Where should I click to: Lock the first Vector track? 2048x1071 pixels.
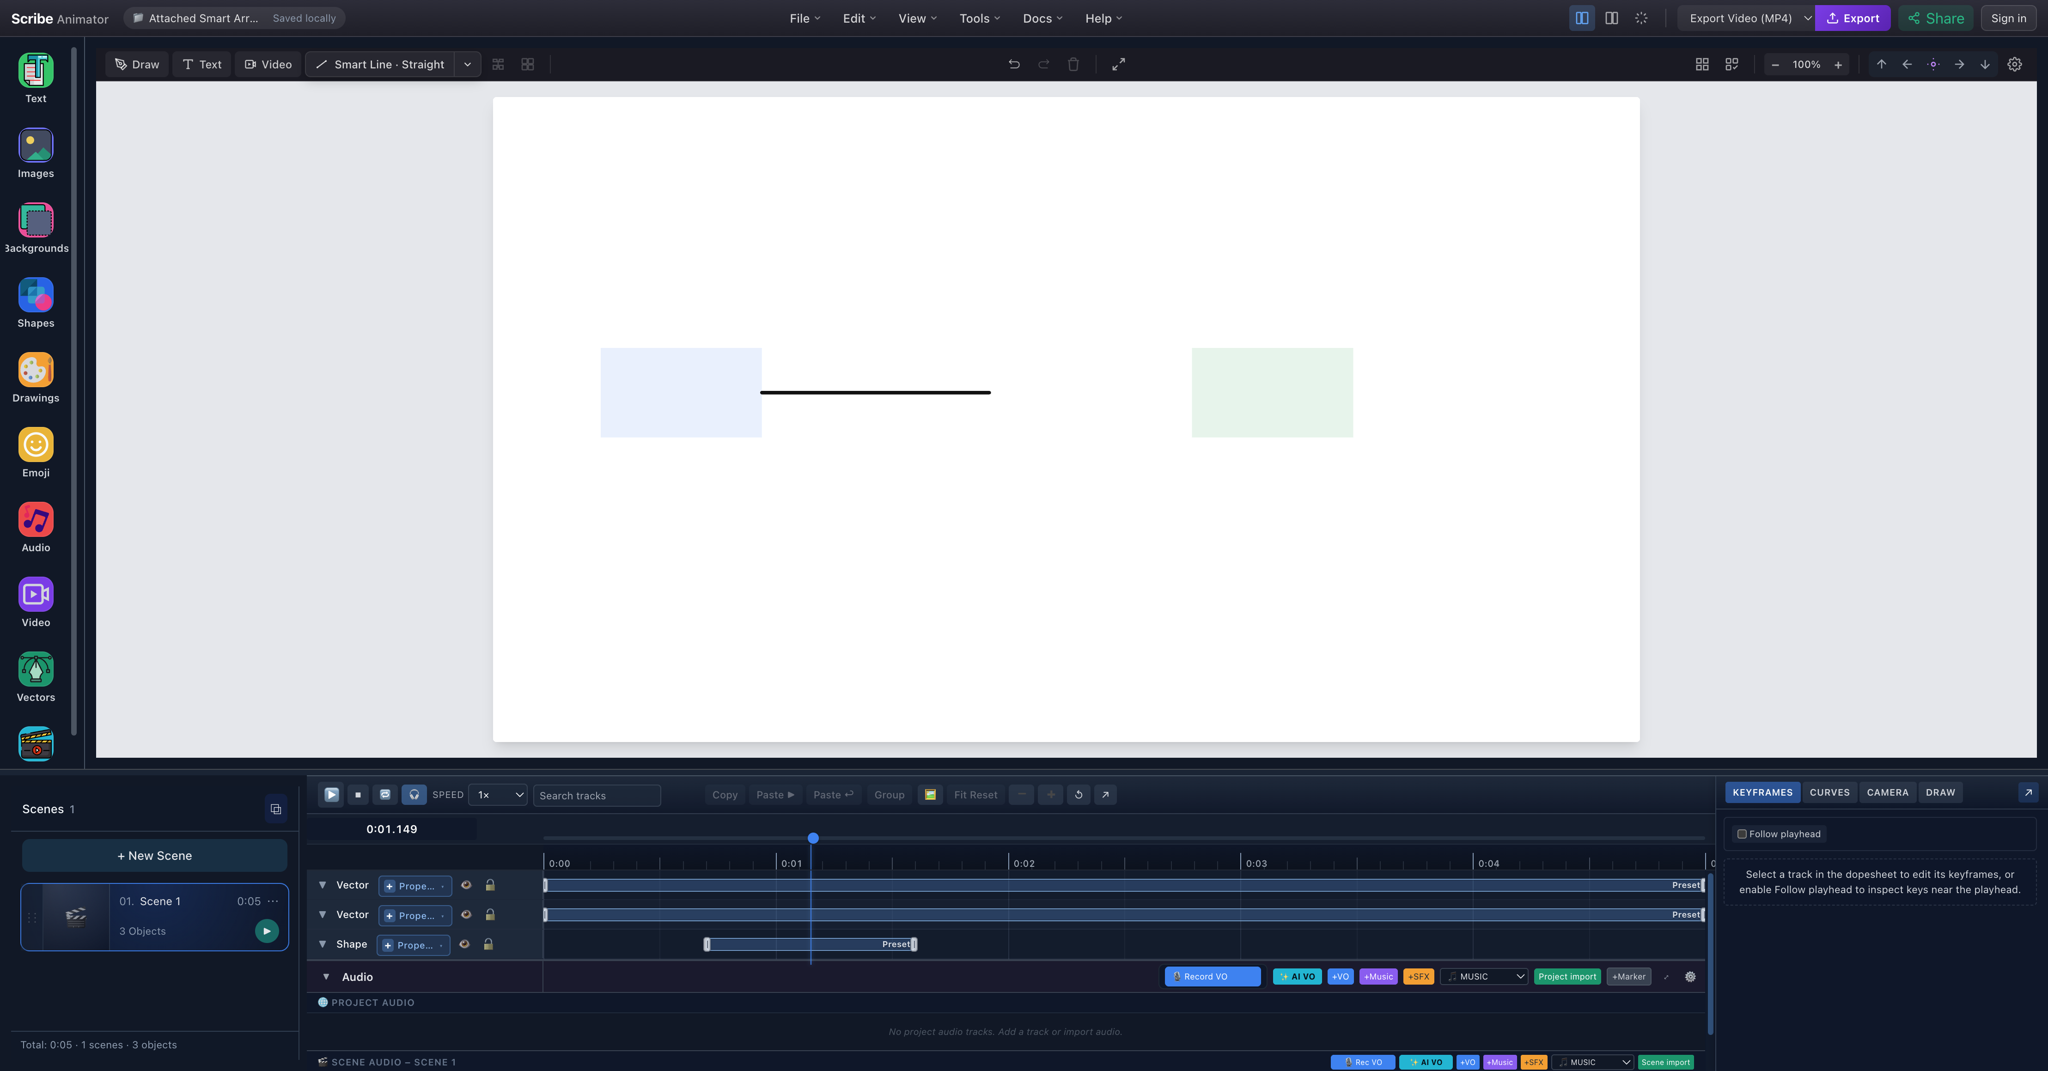[490, 885]
